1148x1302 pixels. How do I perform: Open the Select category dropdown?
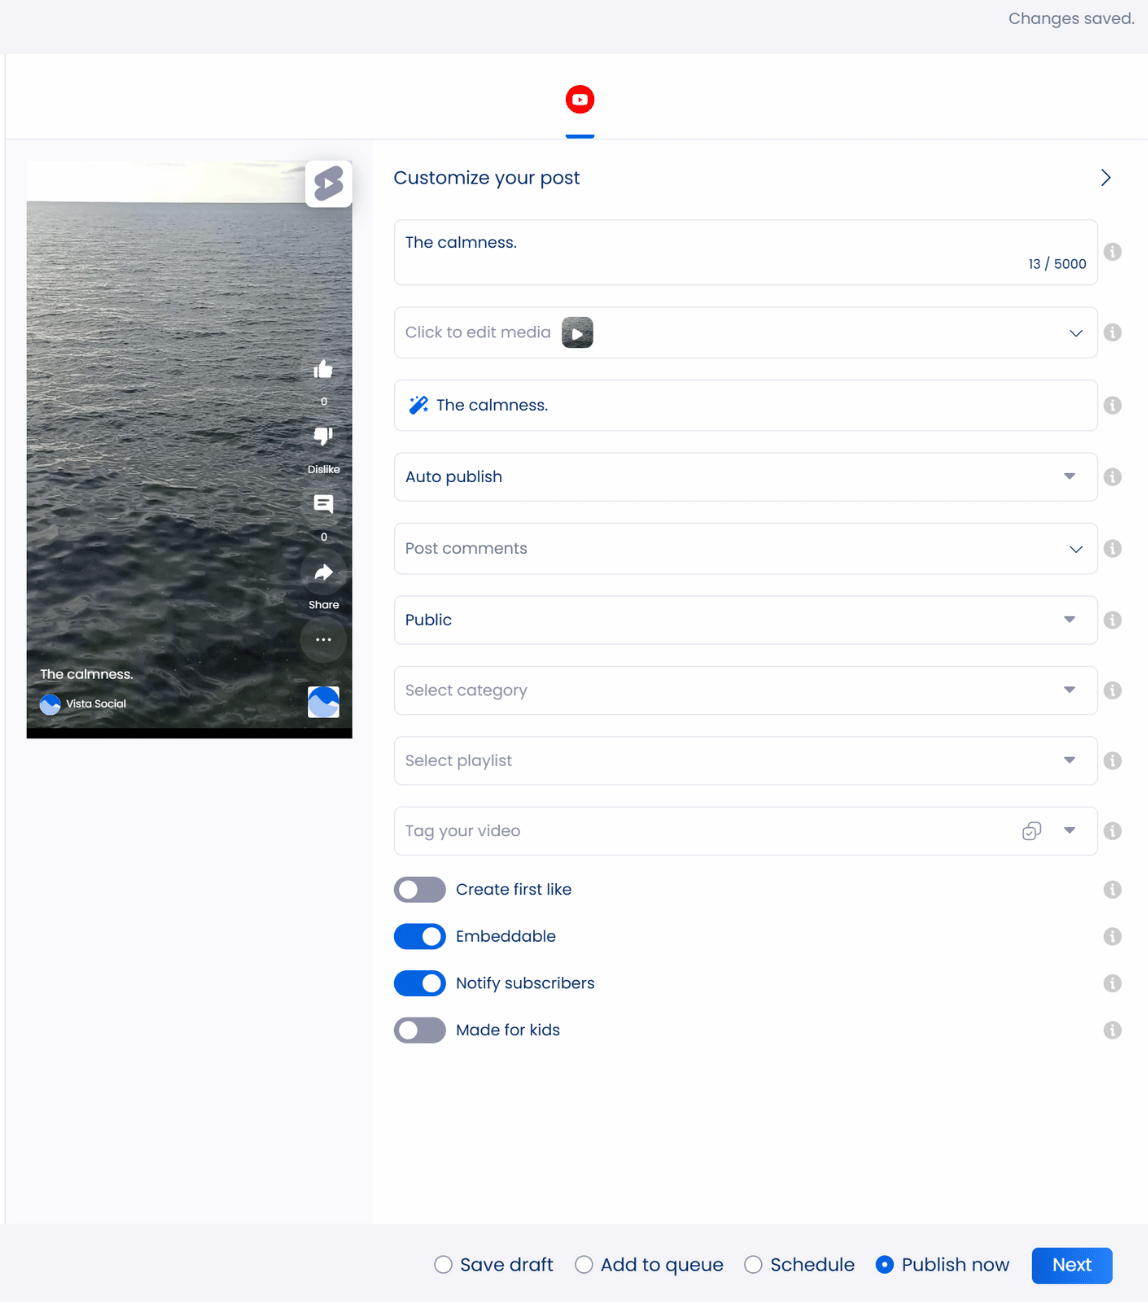coord(745,691)
